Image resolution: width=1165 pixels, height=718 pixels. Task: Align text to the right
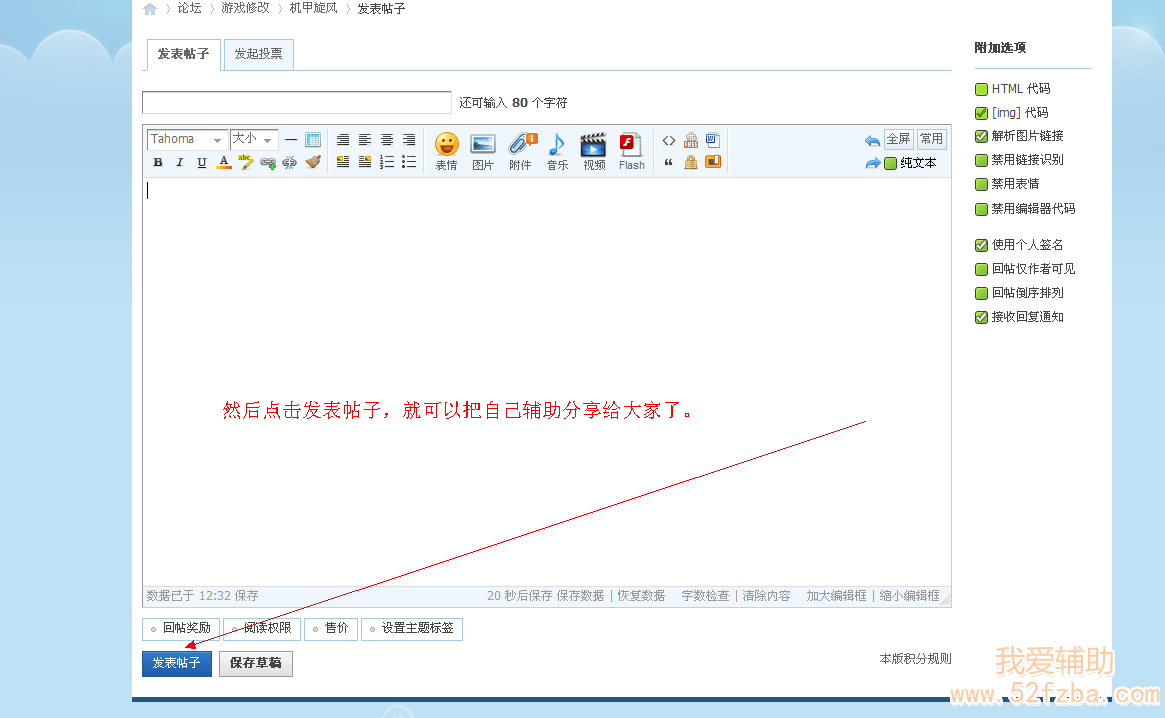409,140
